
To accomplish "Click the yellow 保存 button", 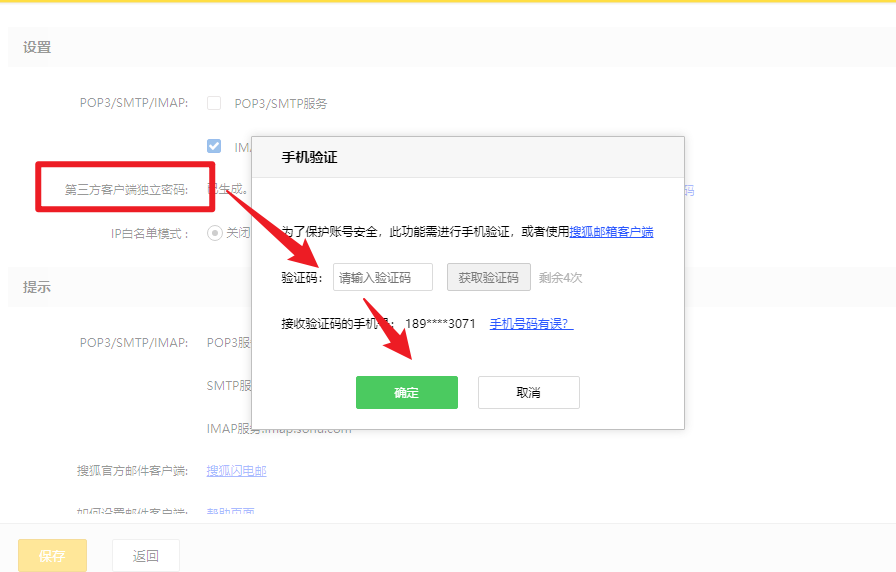I will click(52, 555).
